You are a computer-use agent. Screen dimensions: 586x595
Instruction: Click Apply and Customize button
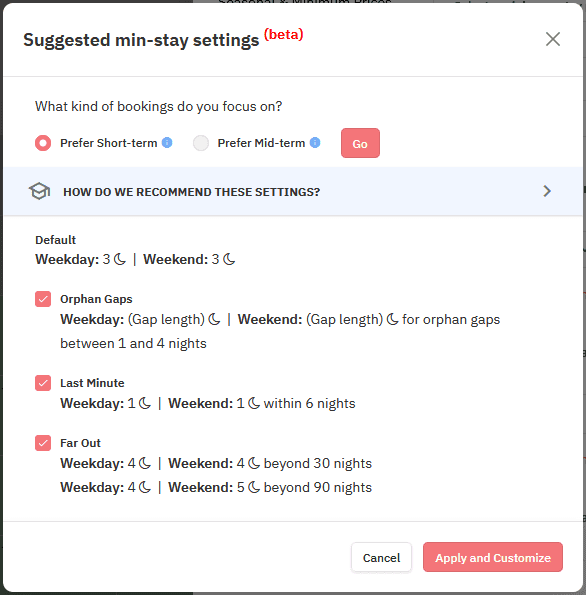click(x=493, y=557)
